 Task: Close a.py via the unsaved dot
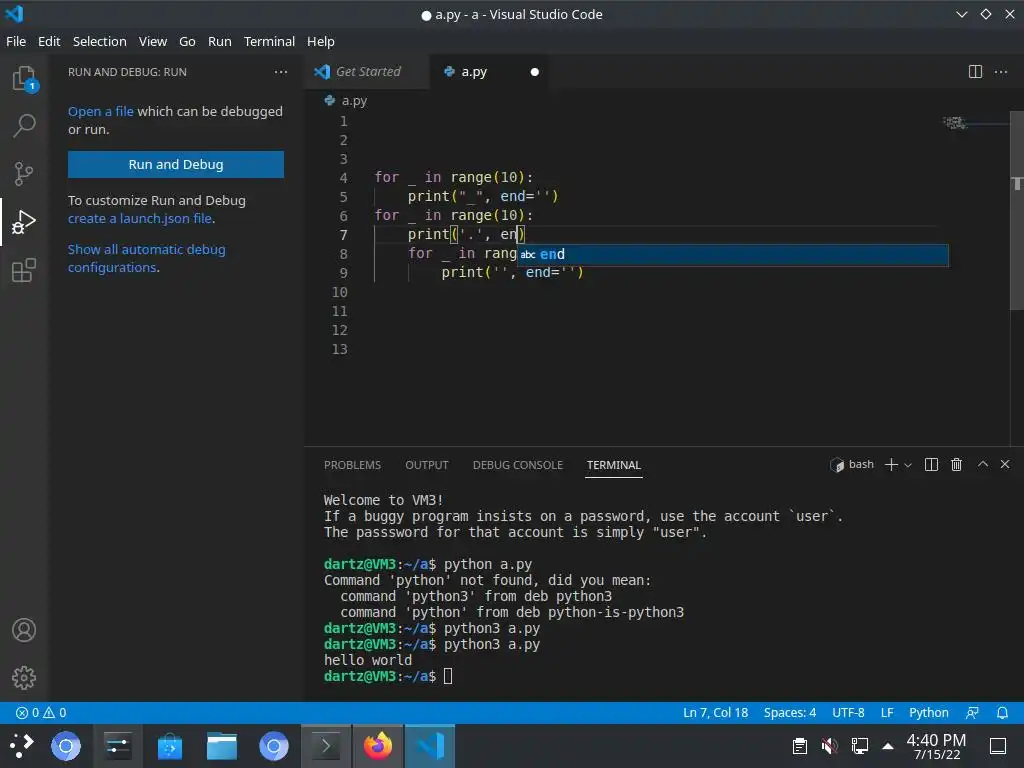coord(535,72)
